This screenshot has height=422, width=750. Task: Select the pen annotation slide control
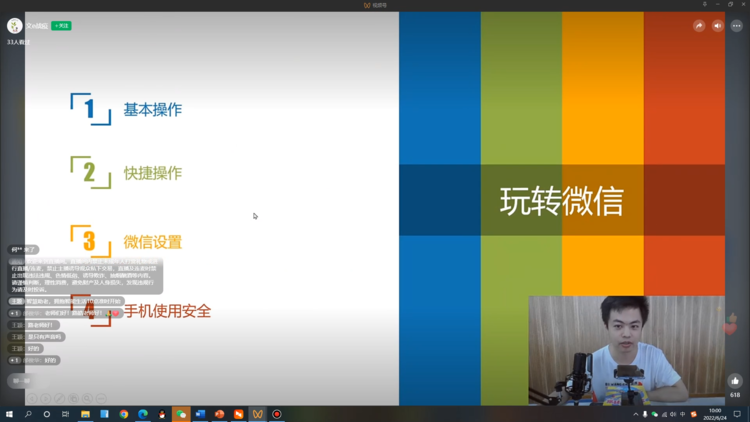pyautogui.click(x=60, y=398)
